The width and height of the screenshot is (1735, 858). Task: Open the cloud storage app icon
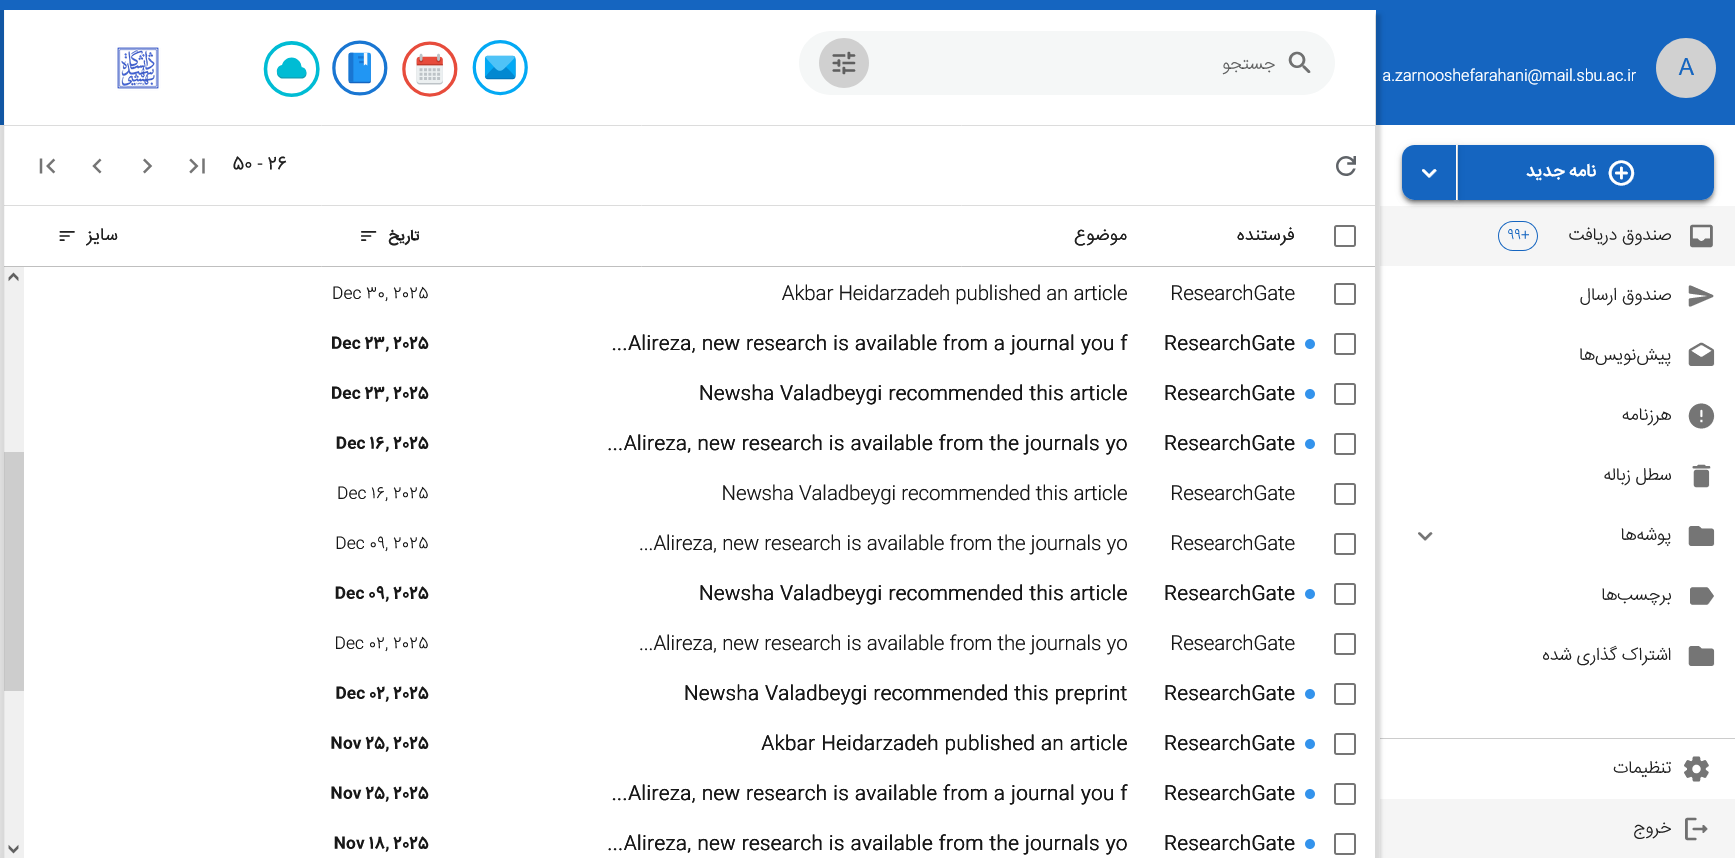click(x=291, y=68)
